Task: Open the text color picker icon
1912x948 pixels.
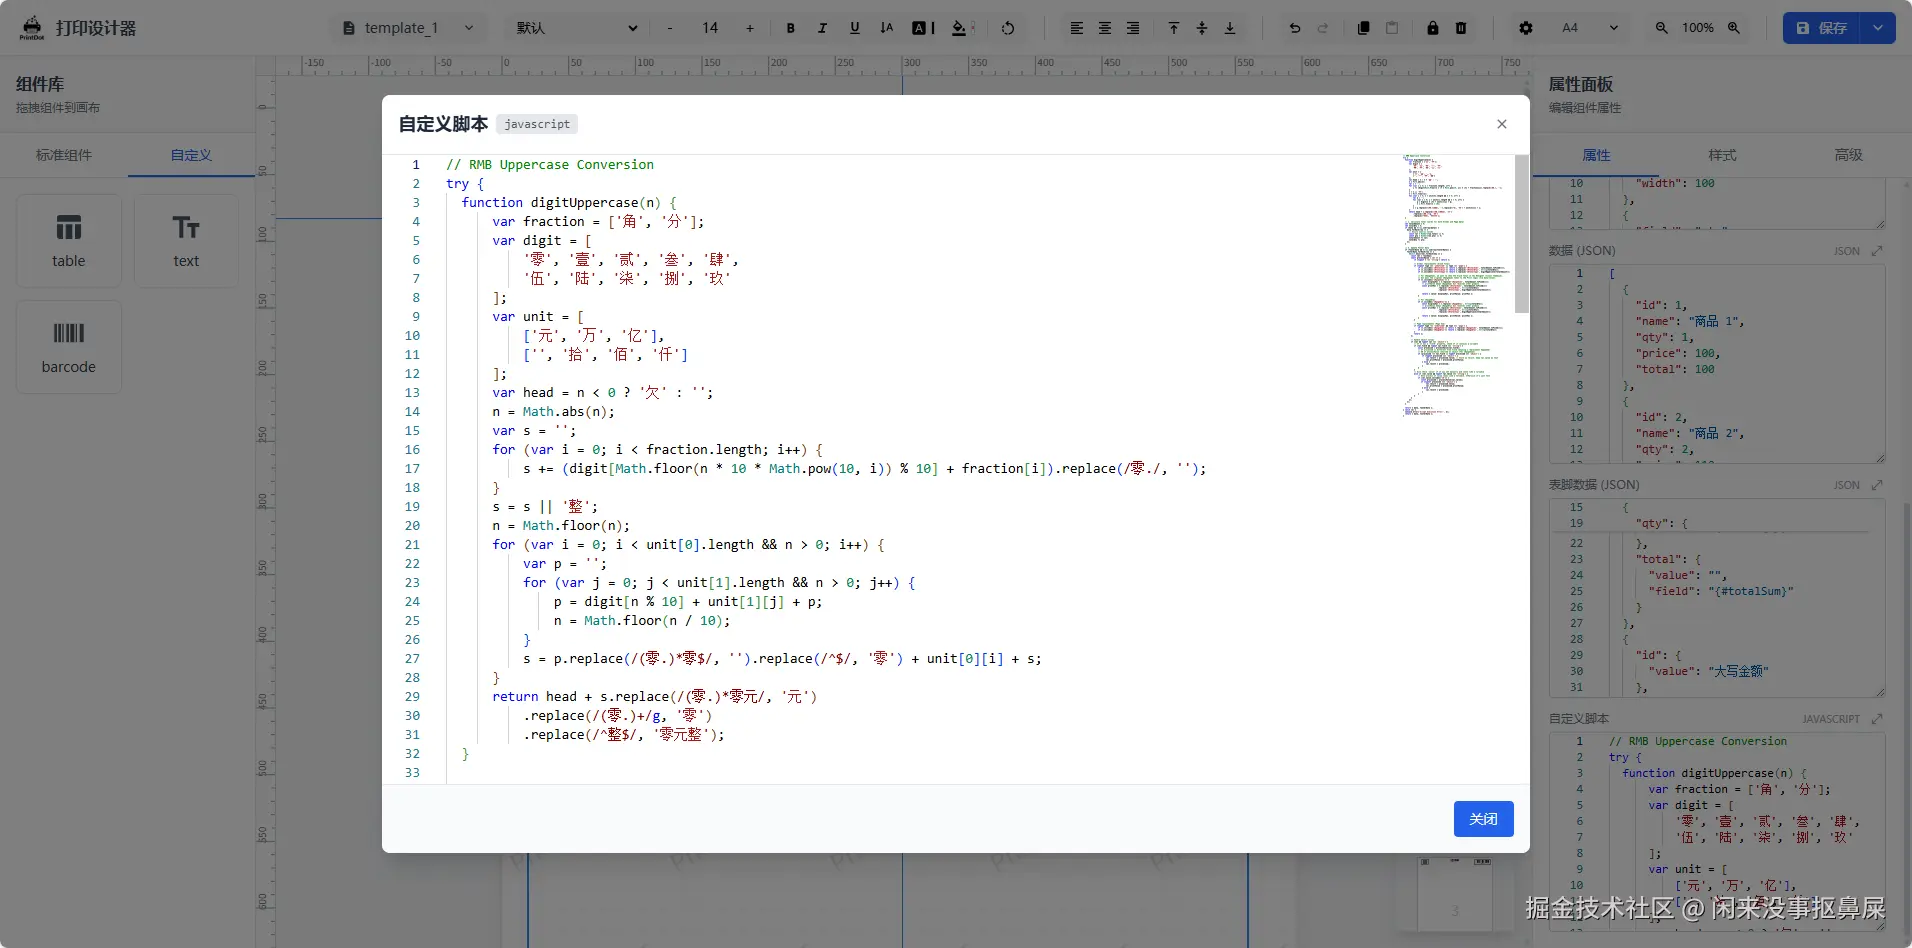Action: (x=923, y=28)
